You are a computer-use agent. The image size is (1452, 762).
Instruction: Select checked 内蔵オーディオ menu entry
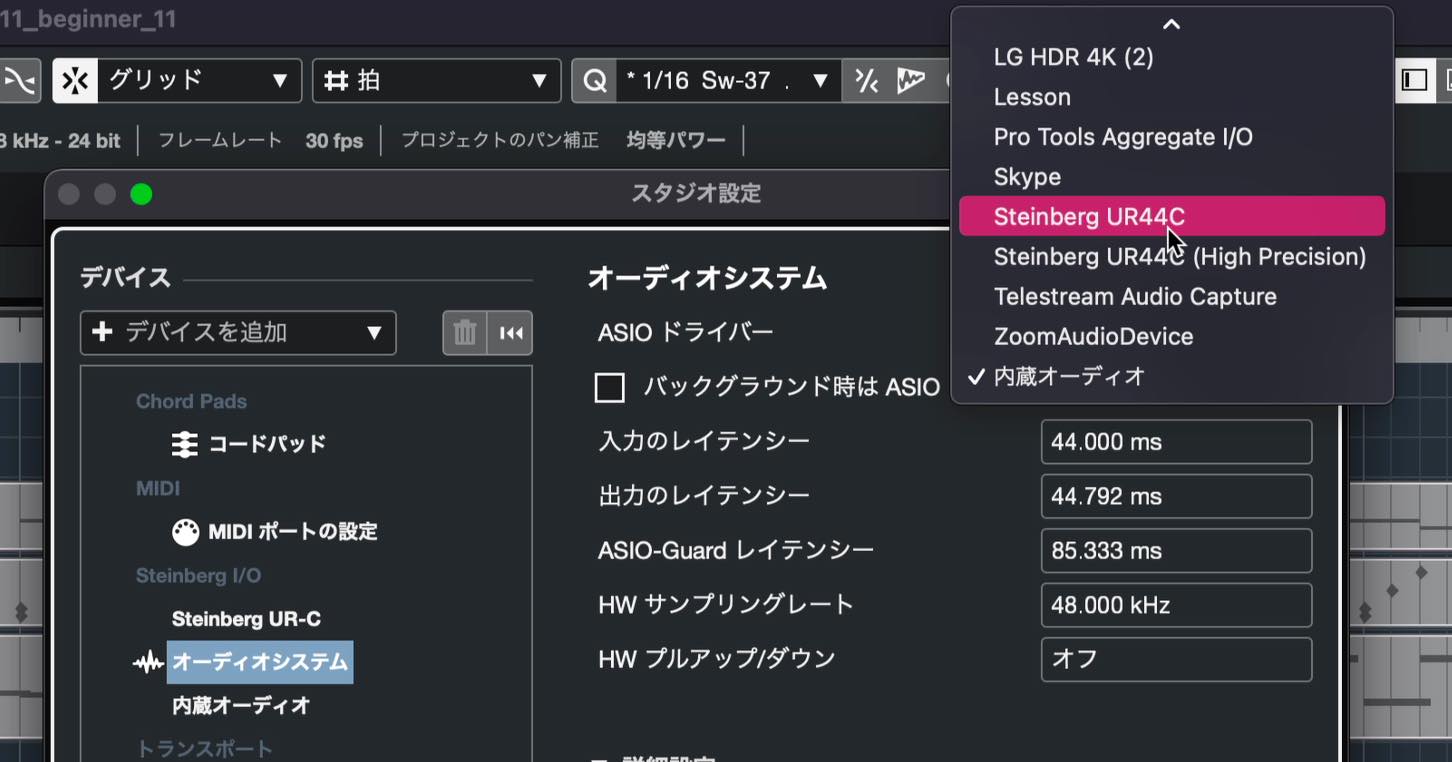(x=1172, y=376)
